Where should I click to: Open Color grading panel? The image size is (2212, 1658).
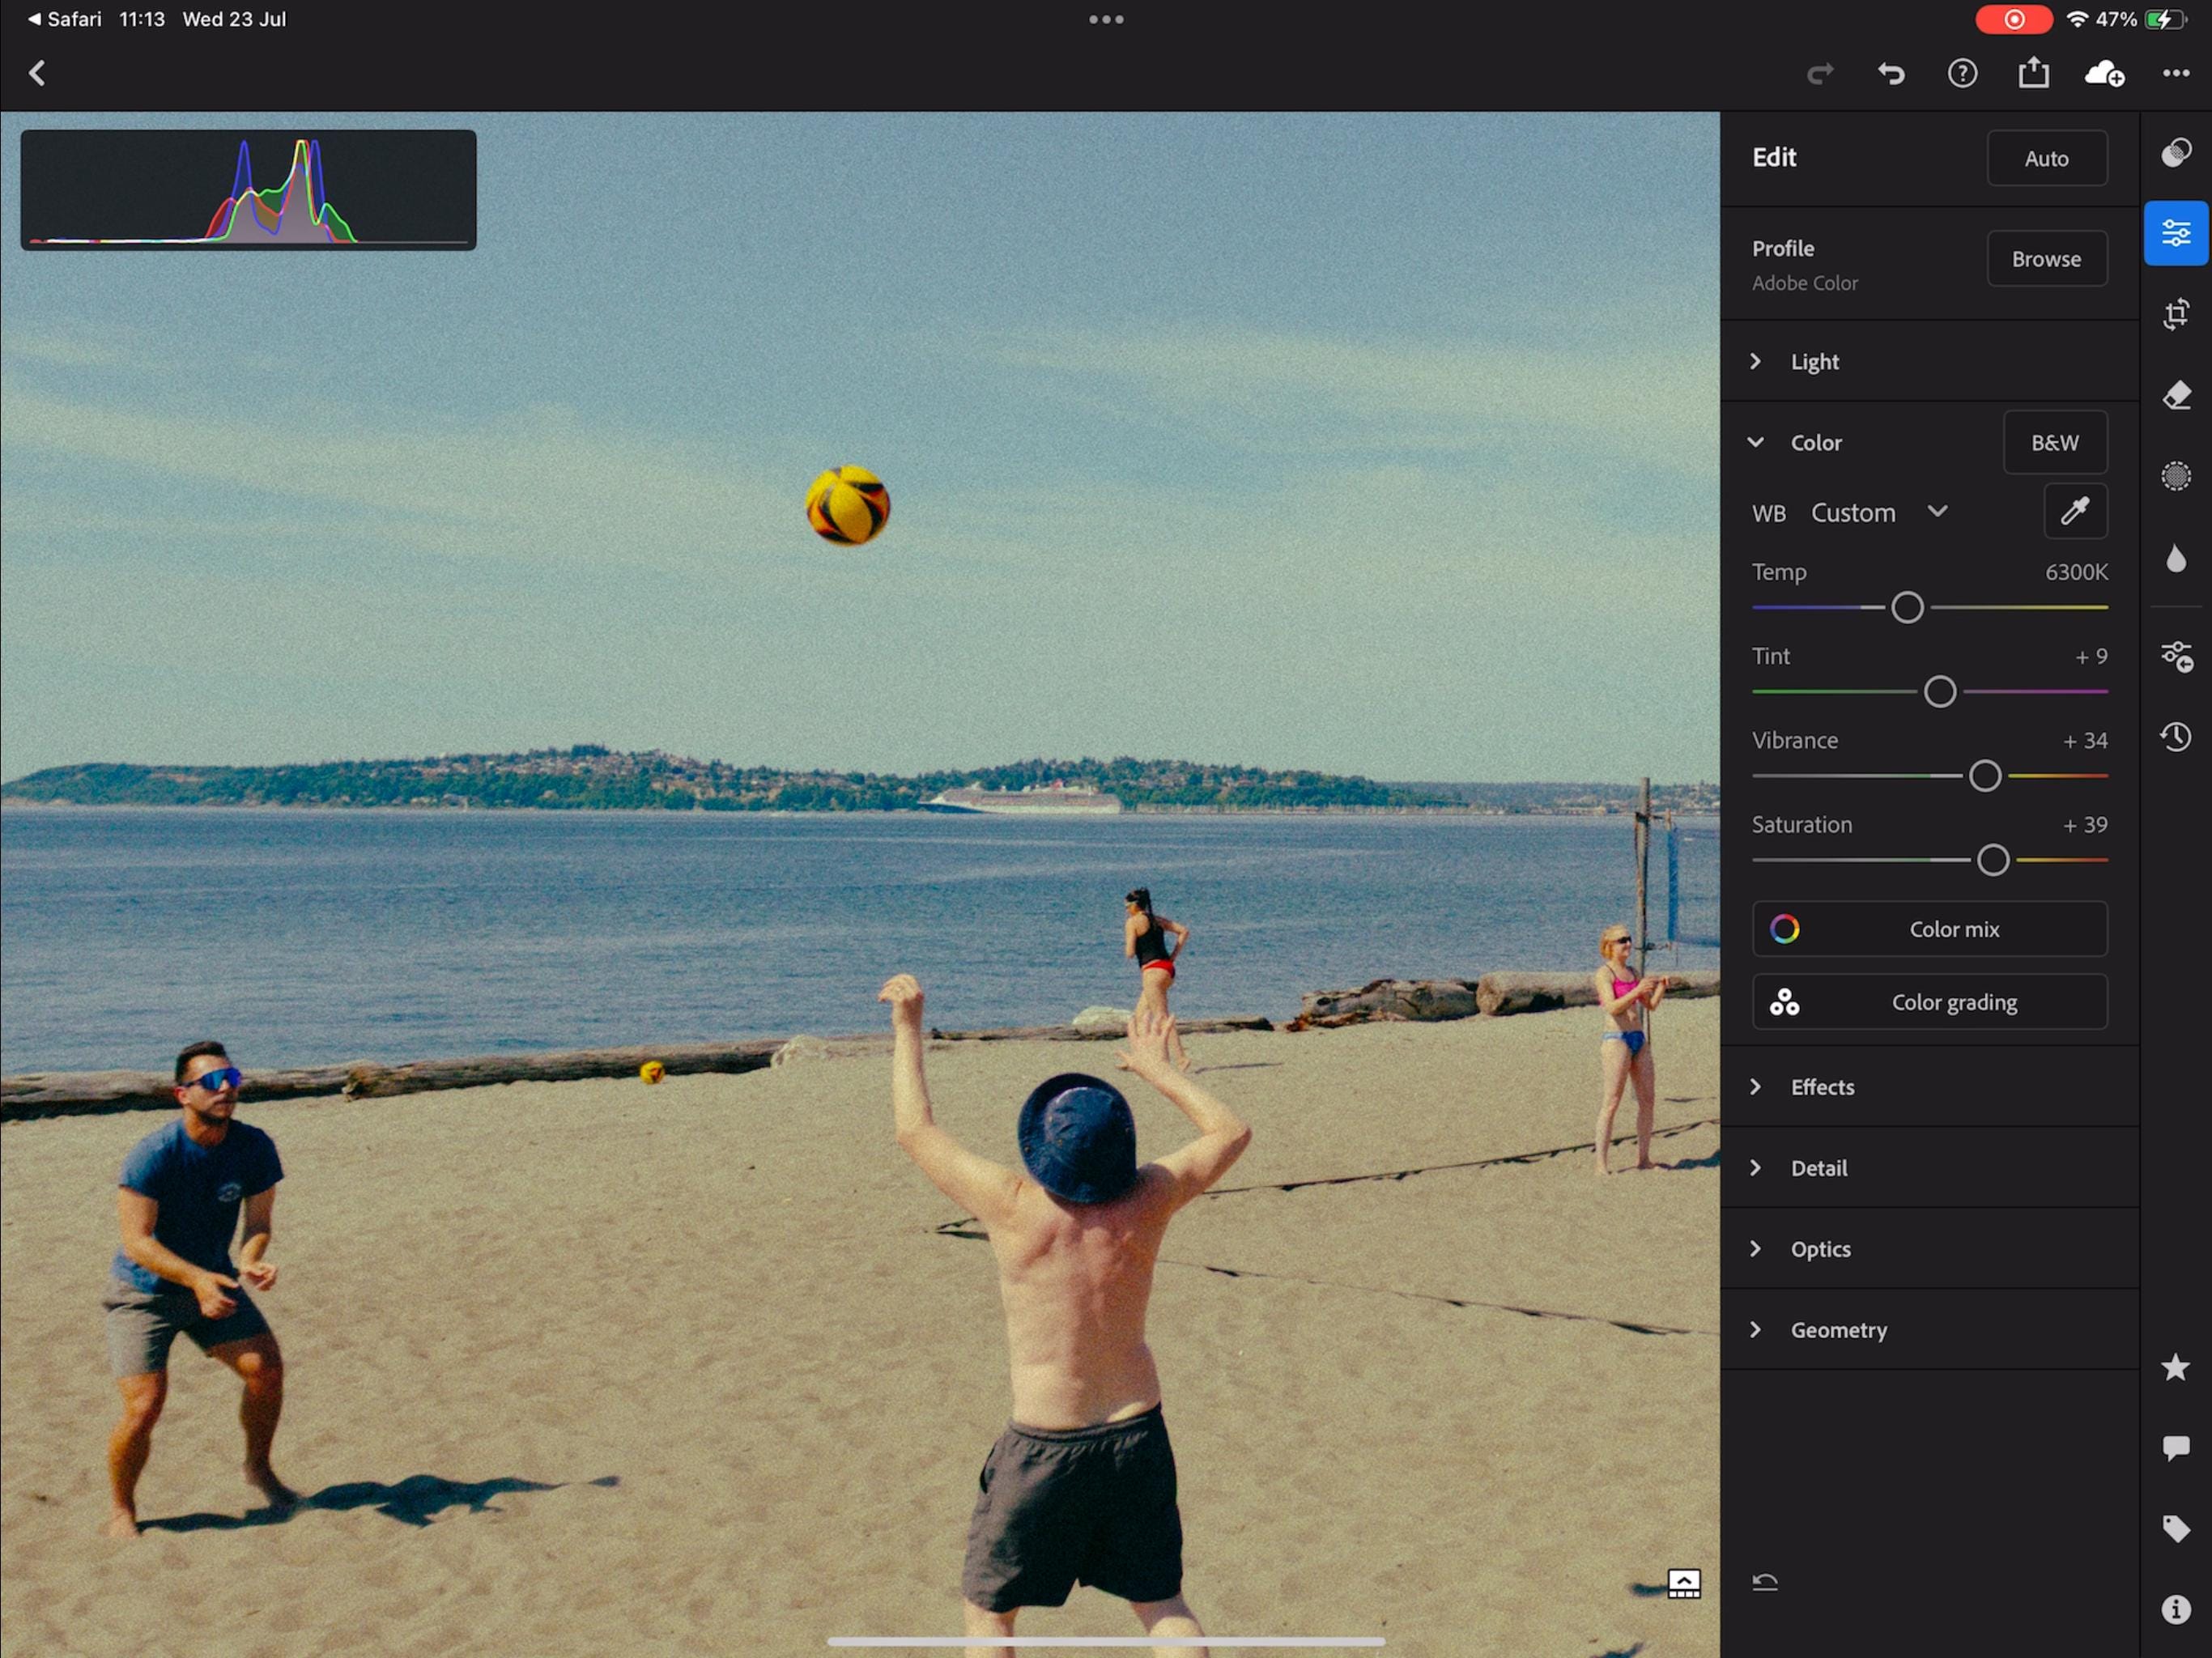[1930, 1002]
